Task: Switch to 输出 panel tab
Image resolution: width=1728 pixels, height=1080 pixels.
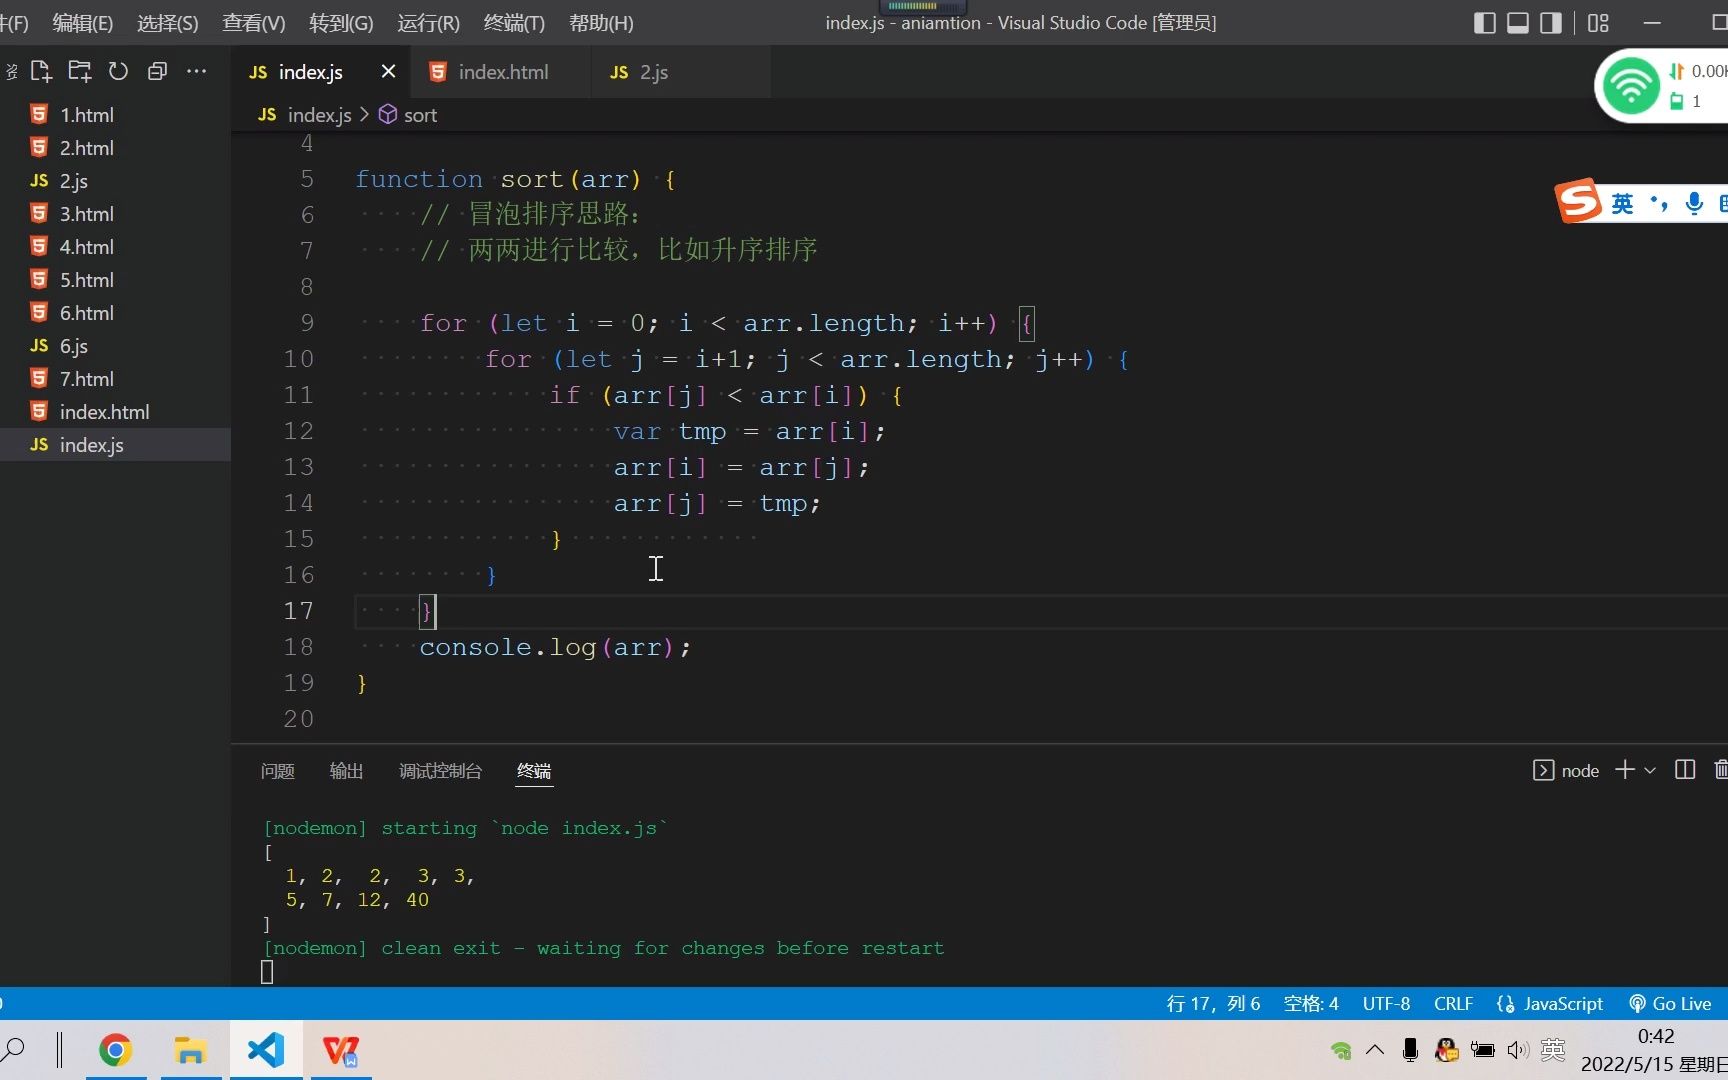Action: point(346,771)
